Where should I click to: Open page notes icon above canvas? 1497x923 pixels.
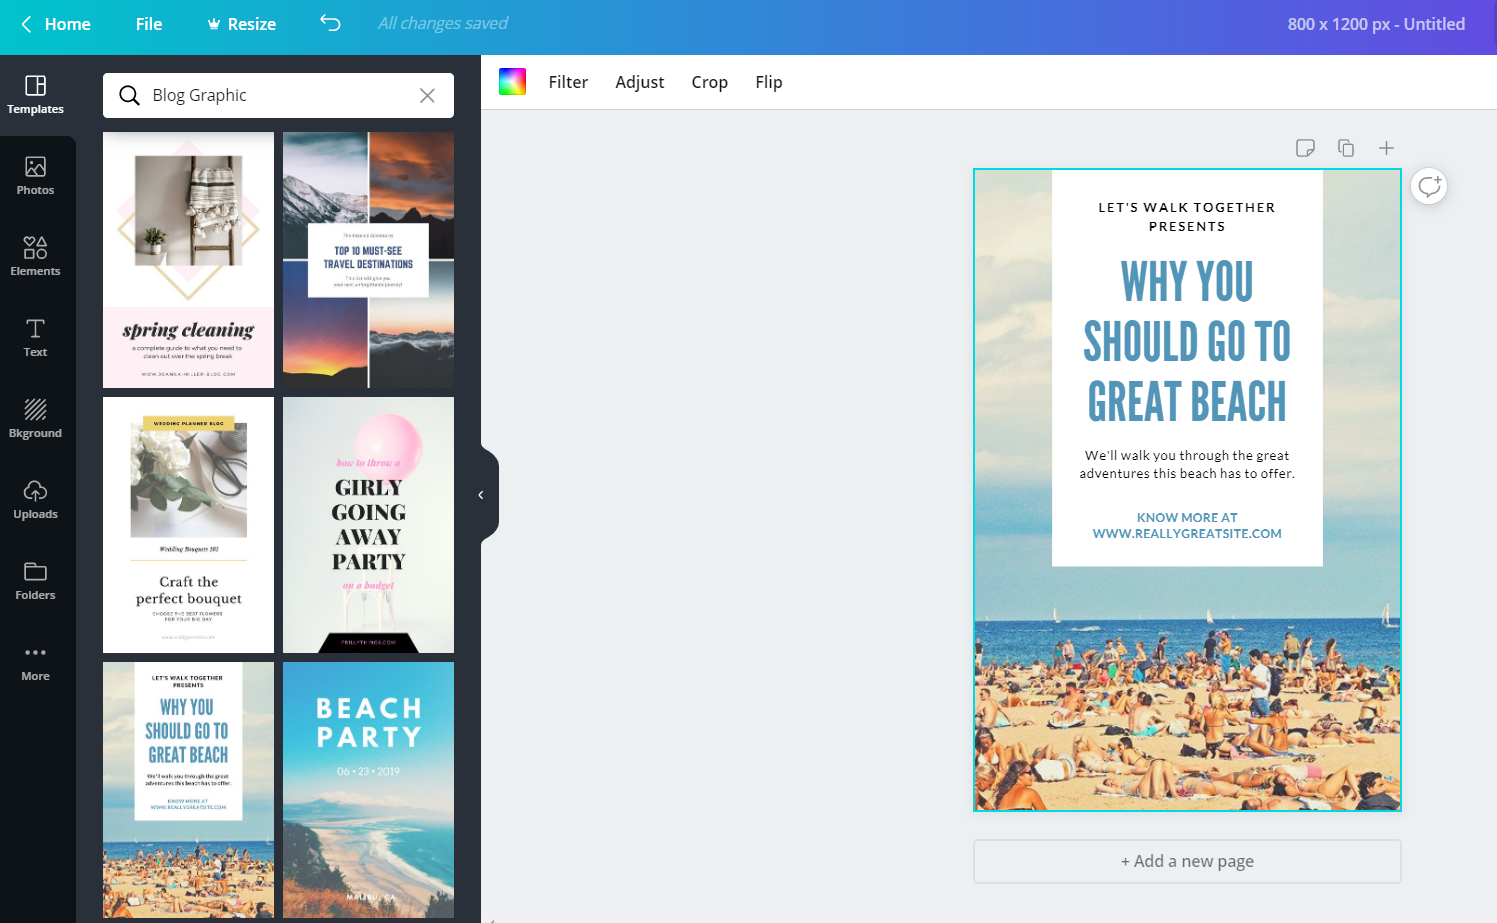coord(1305,148)
